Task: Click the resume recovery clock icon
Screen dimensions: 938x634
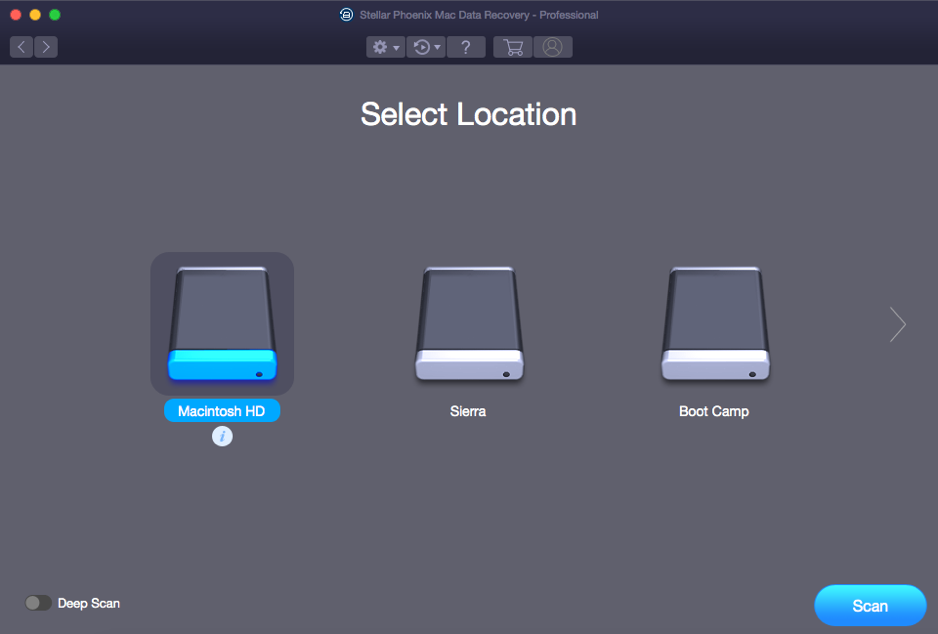Action: [421, 46]
